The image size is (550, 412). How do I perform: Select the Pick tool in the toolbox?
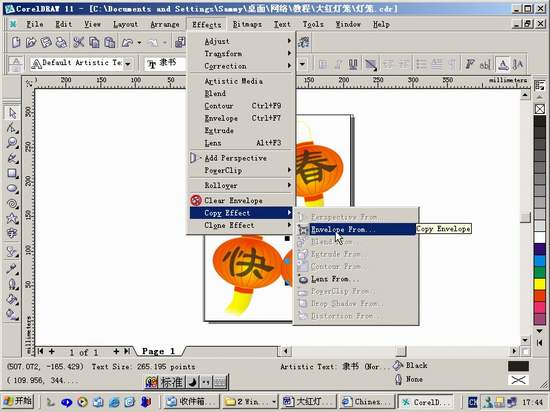pyautogui.click(x=12, y=113)
